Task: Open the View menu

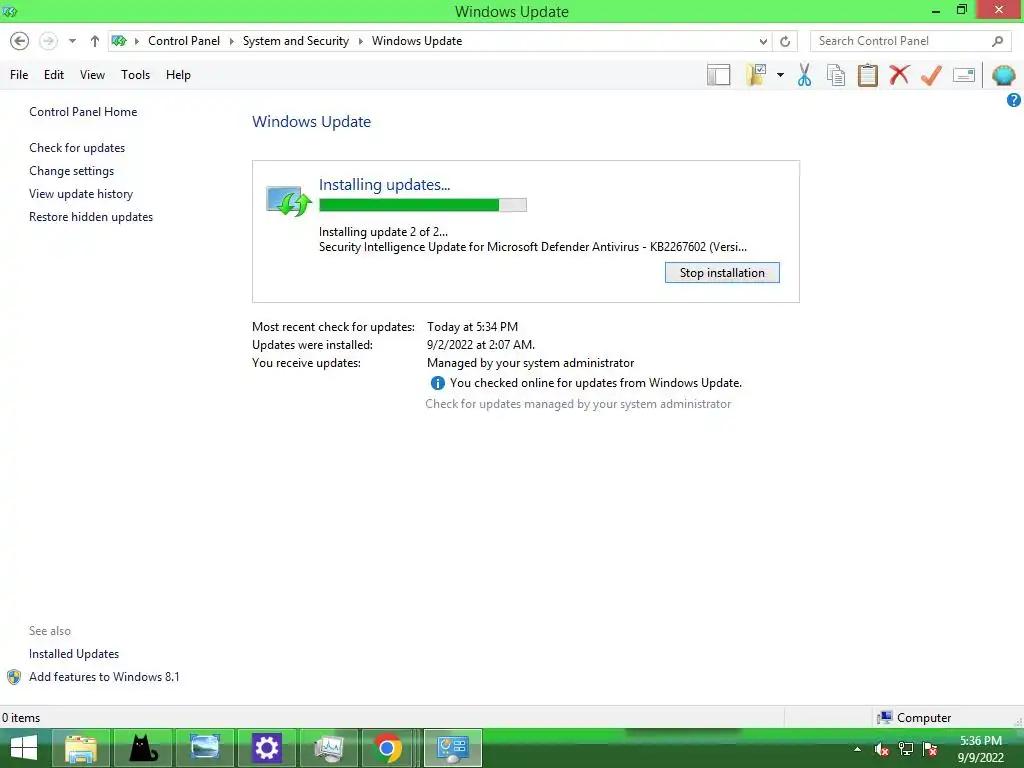Action: [92, 75]
